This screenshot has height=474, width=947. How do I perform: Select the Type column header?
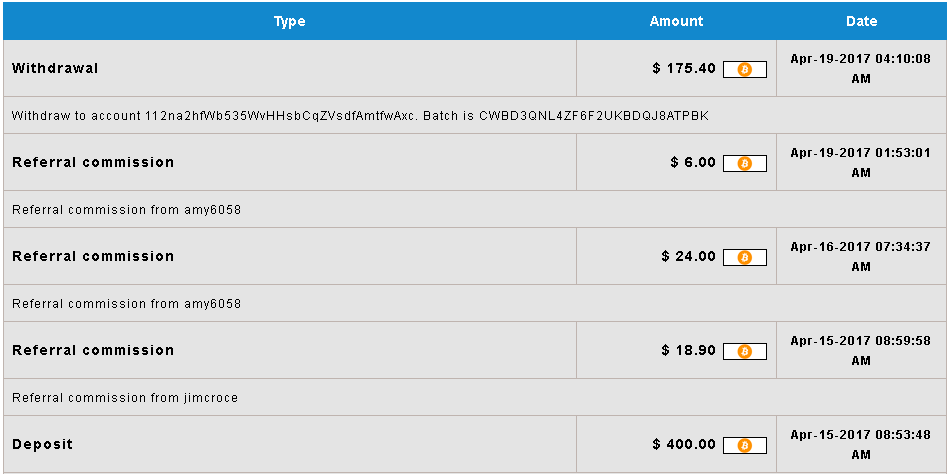click(x=289, y=22)
